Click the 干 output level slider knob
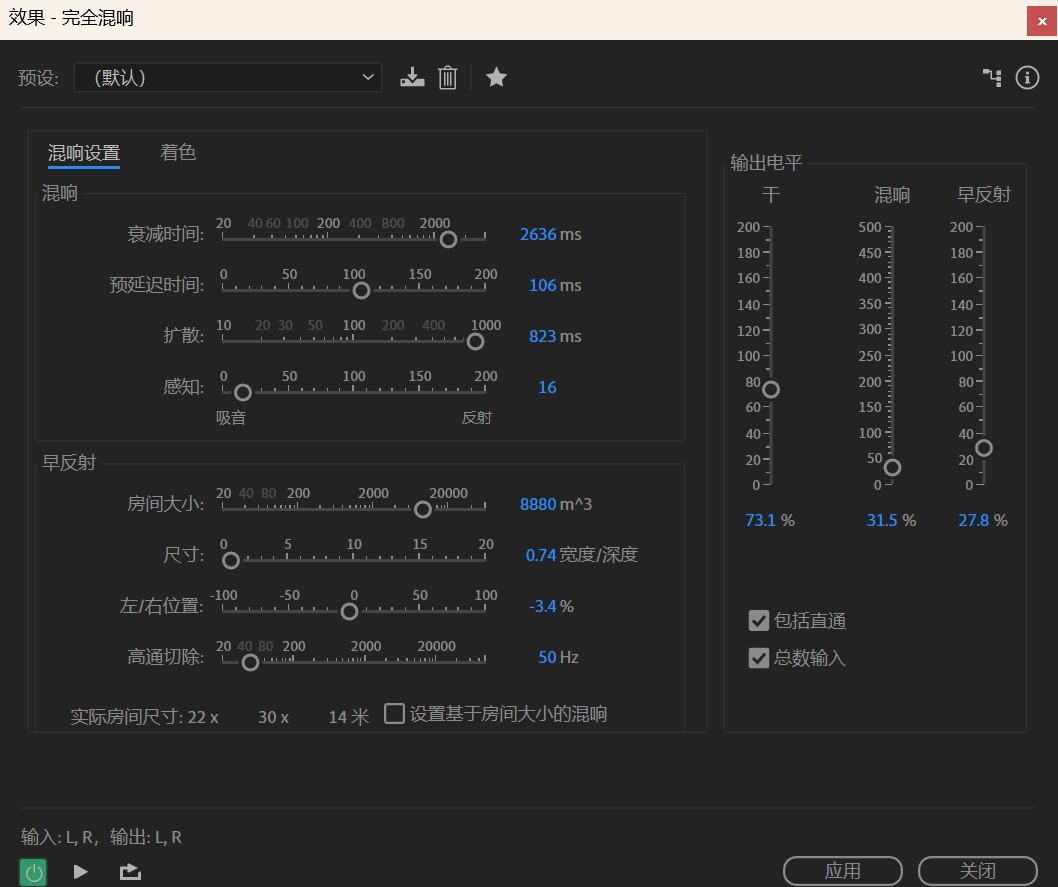The height and width of the screenshot is (887, 1058). (770, 389)
